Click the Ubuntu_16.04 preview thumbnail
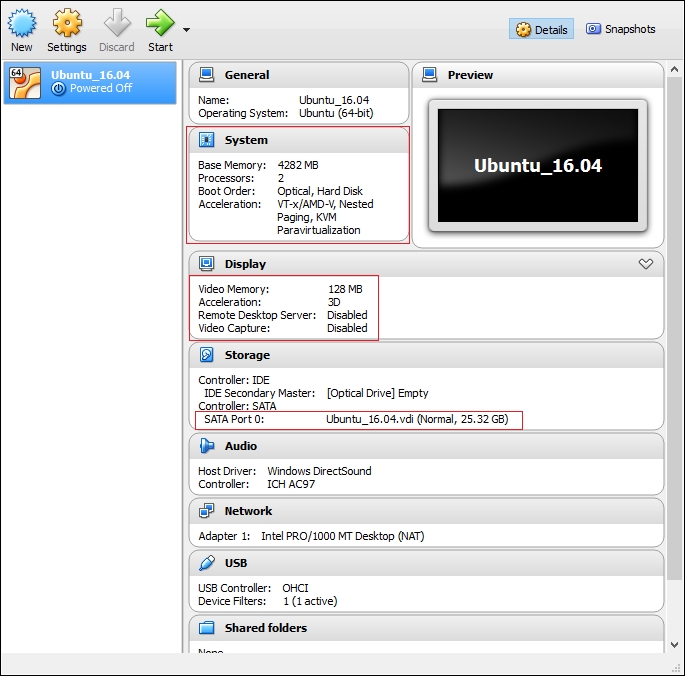685x676 pixels. [538, 166]
